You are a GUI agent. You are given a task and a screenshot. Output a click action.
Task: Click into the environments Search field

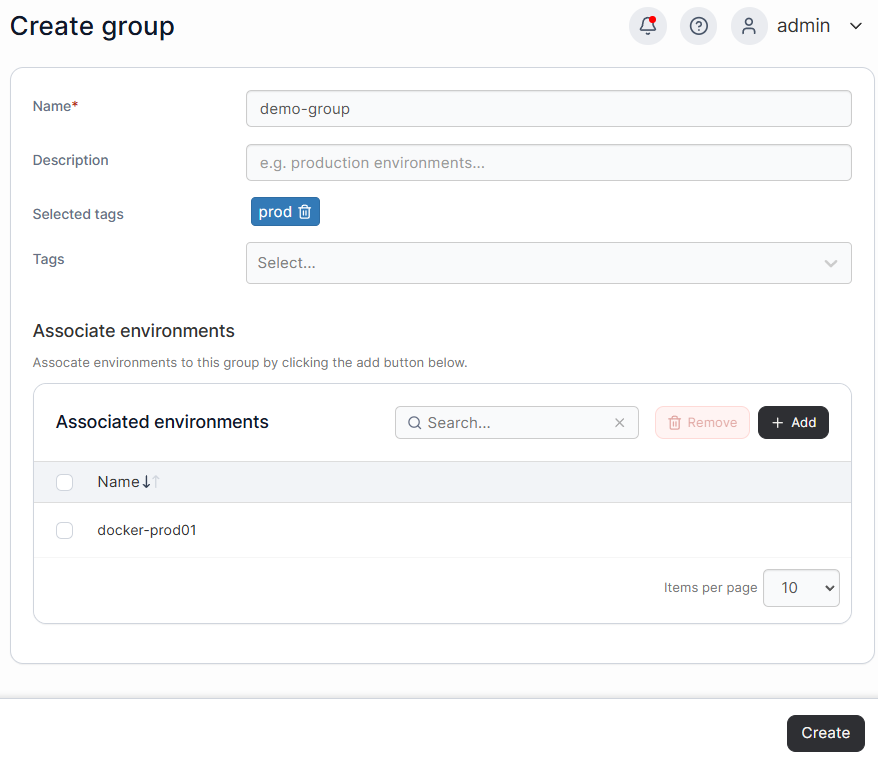point(516,423)
